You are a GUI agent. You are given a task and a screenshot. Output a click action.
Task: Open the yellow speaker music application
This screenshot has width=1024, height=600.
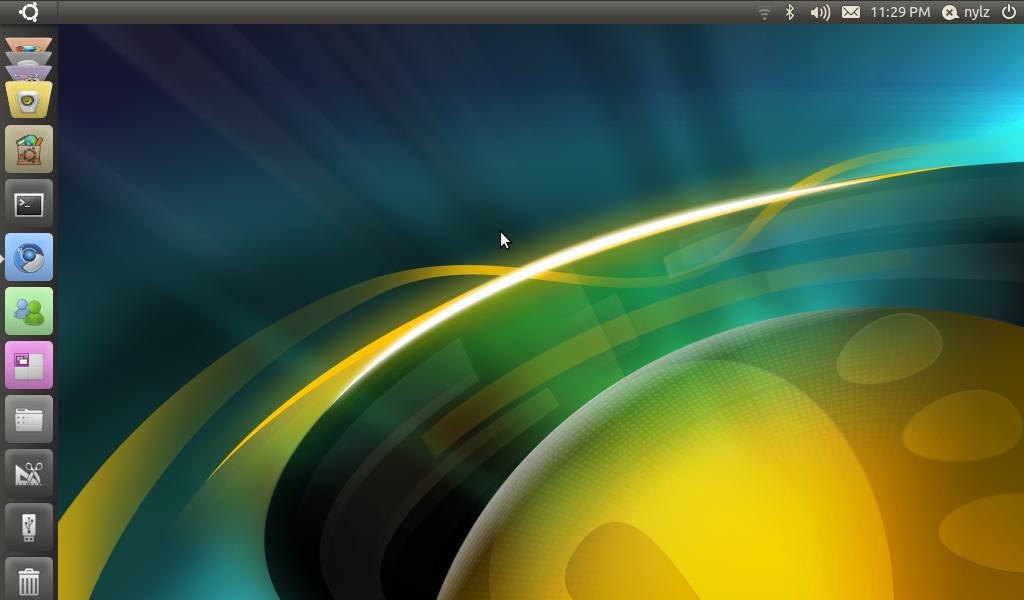coord(29,99)
